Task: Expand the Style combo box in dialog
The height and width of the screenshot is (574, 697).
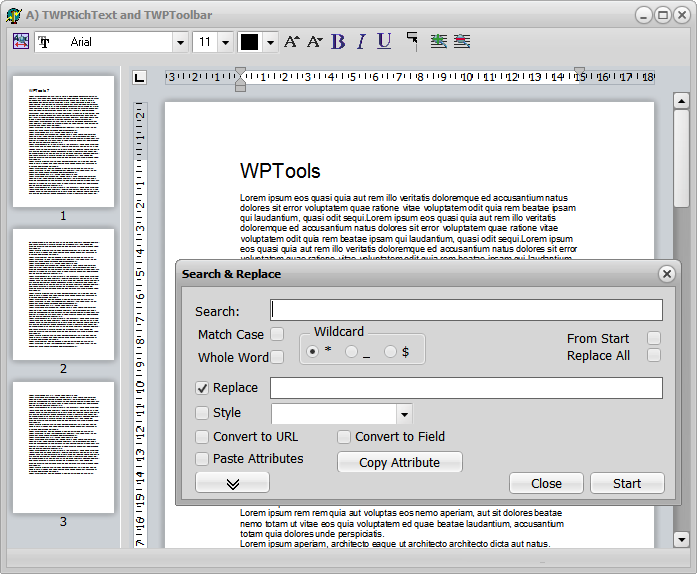Action: pyautogui.click(x=404, y=414)
